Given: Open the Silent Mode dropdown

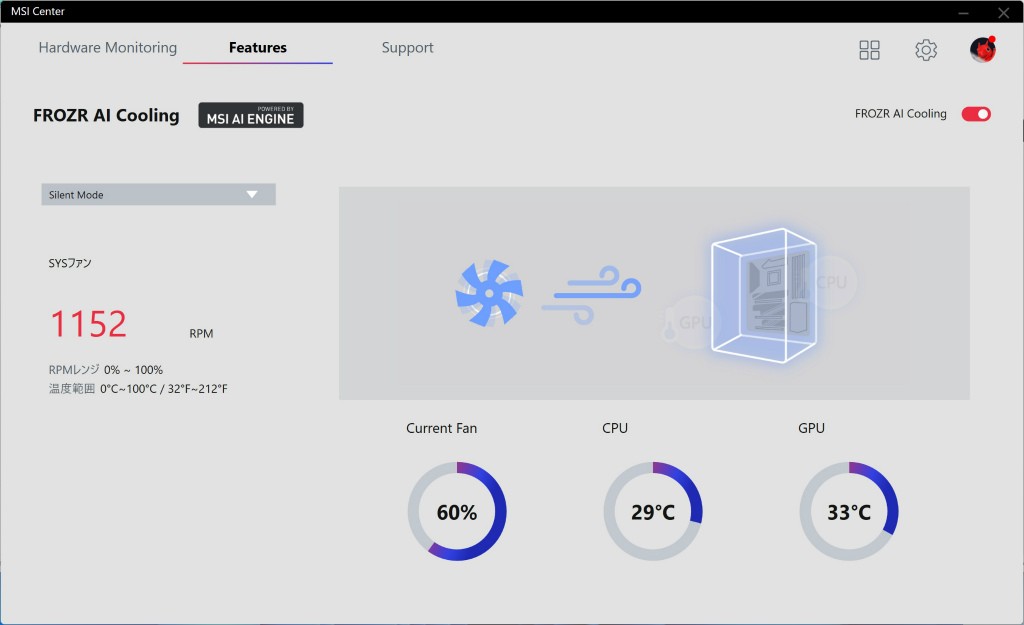Looking at the screenshot, I should pyautogui.click(x=159, y=195).
